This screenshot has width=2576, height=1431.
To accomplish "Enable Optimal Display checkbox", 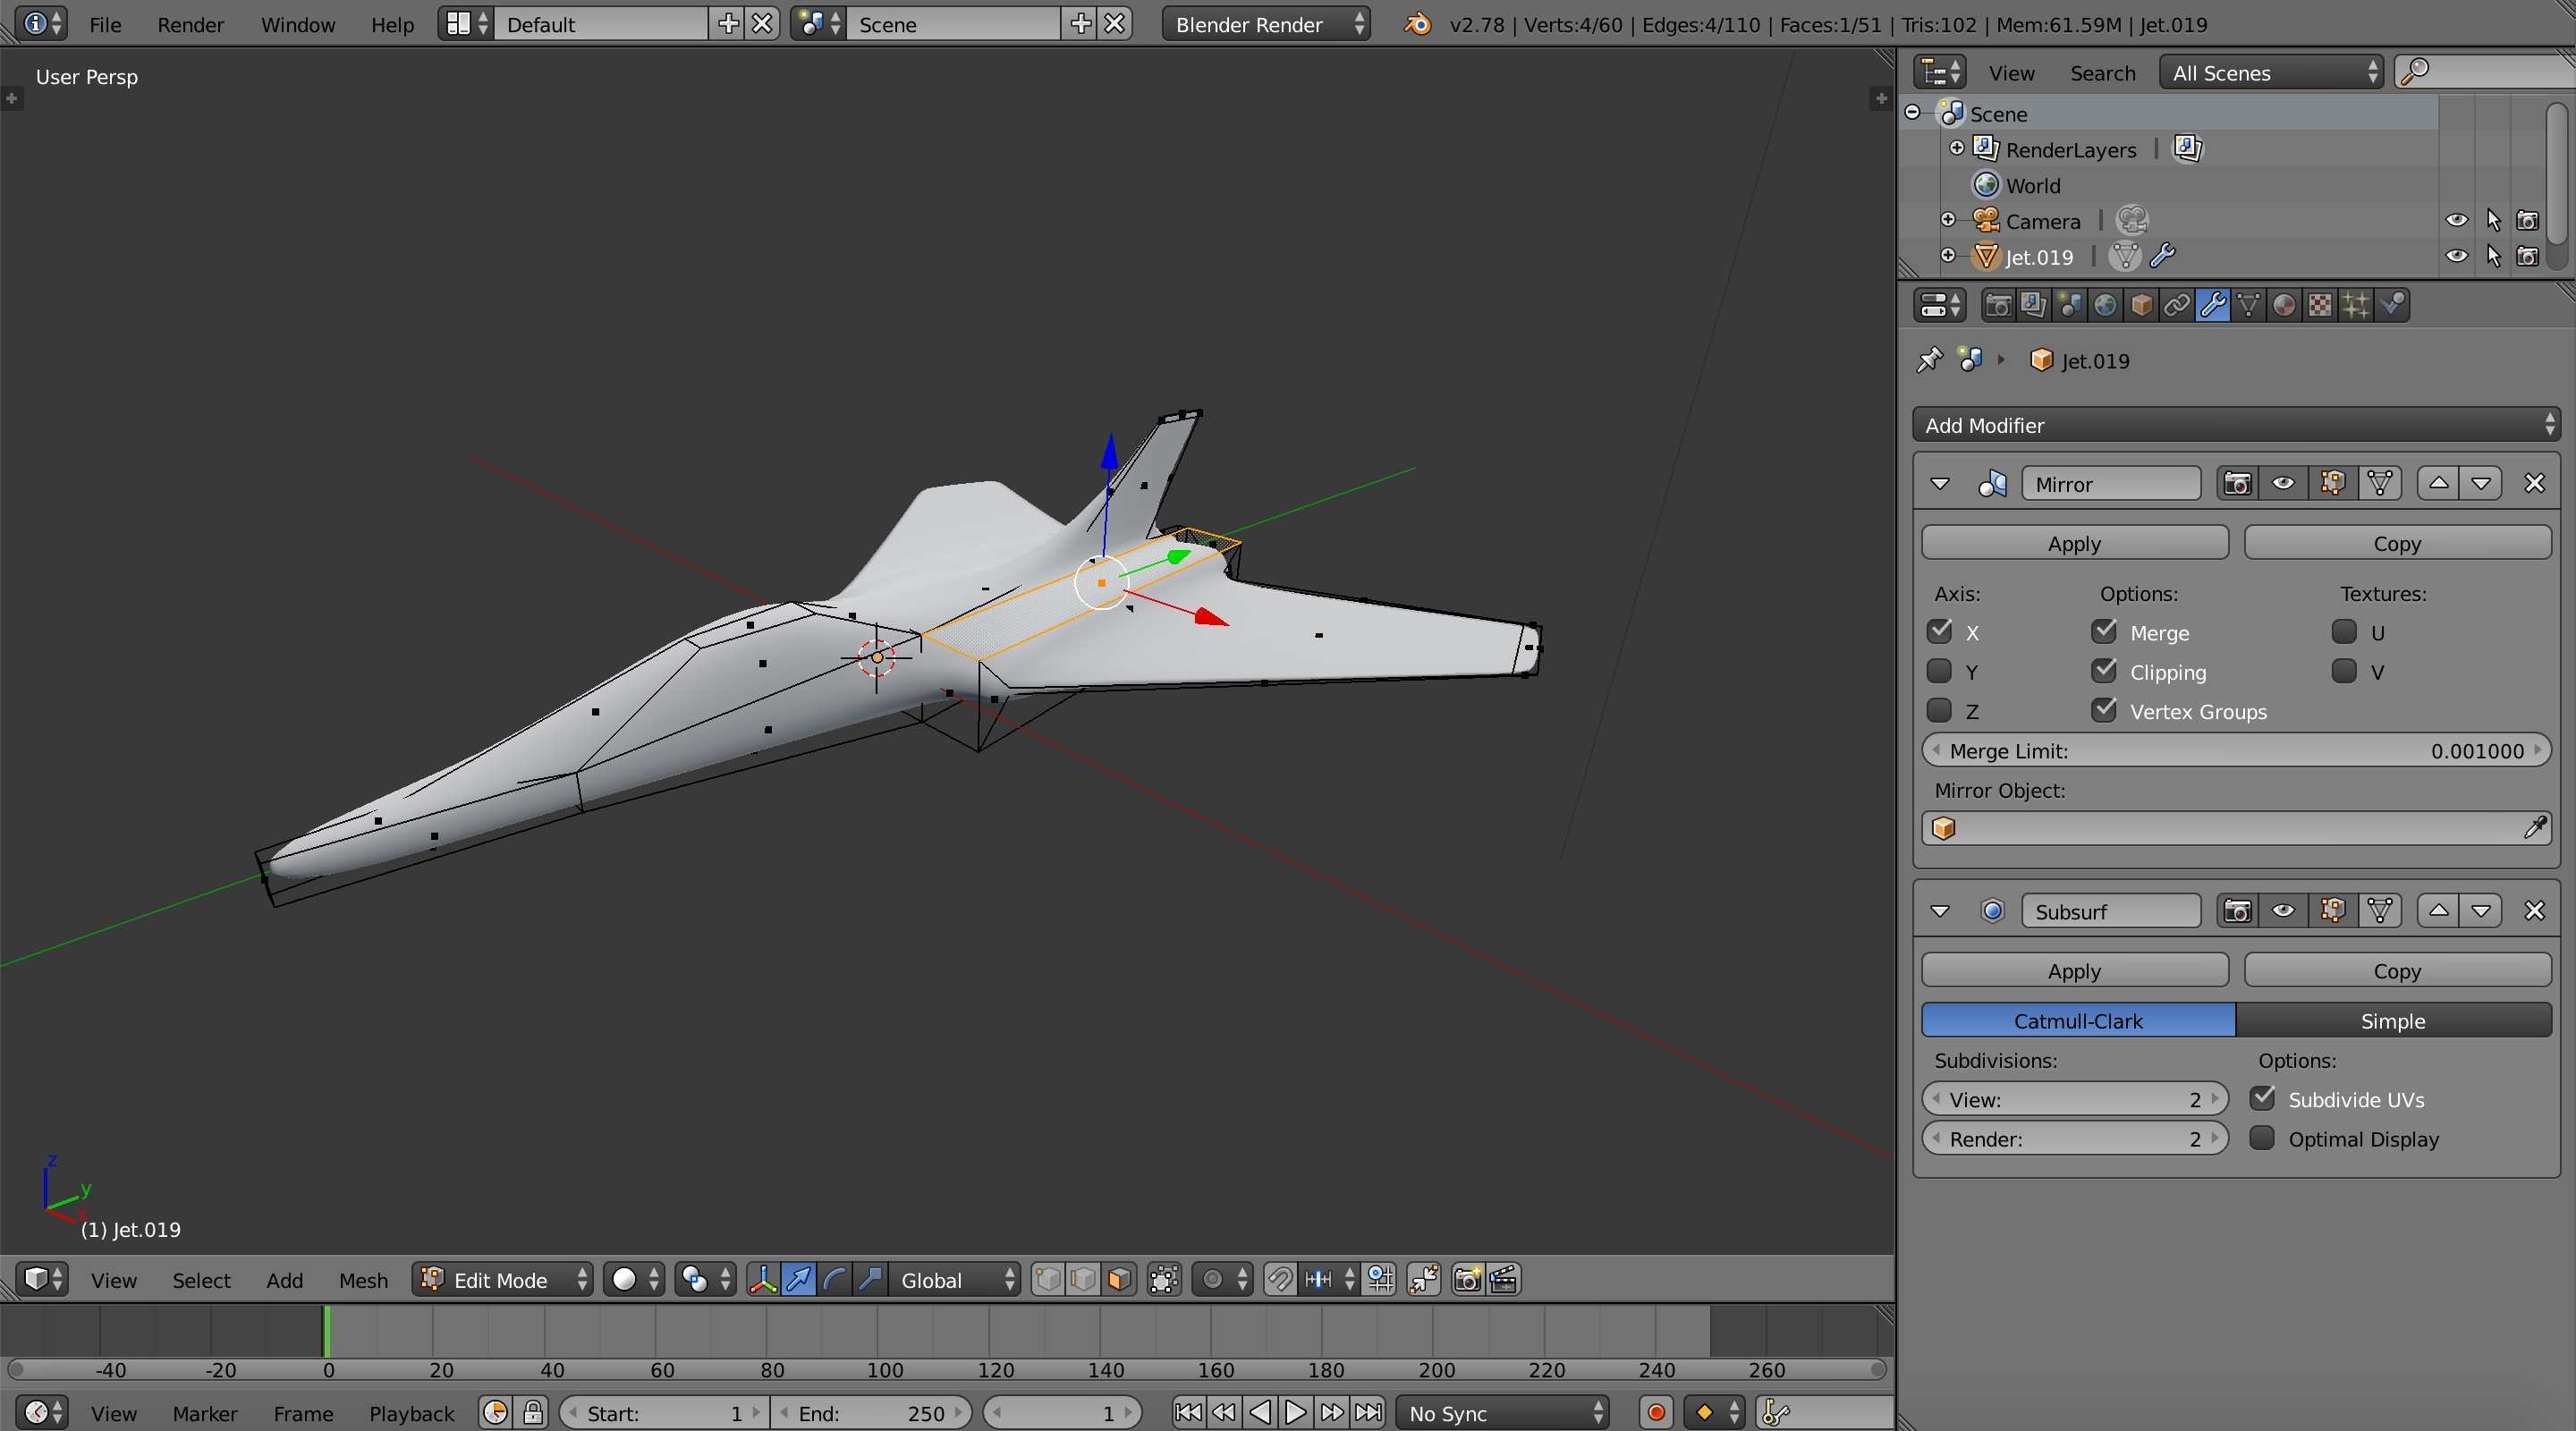I will [x=2262, y=1138].
